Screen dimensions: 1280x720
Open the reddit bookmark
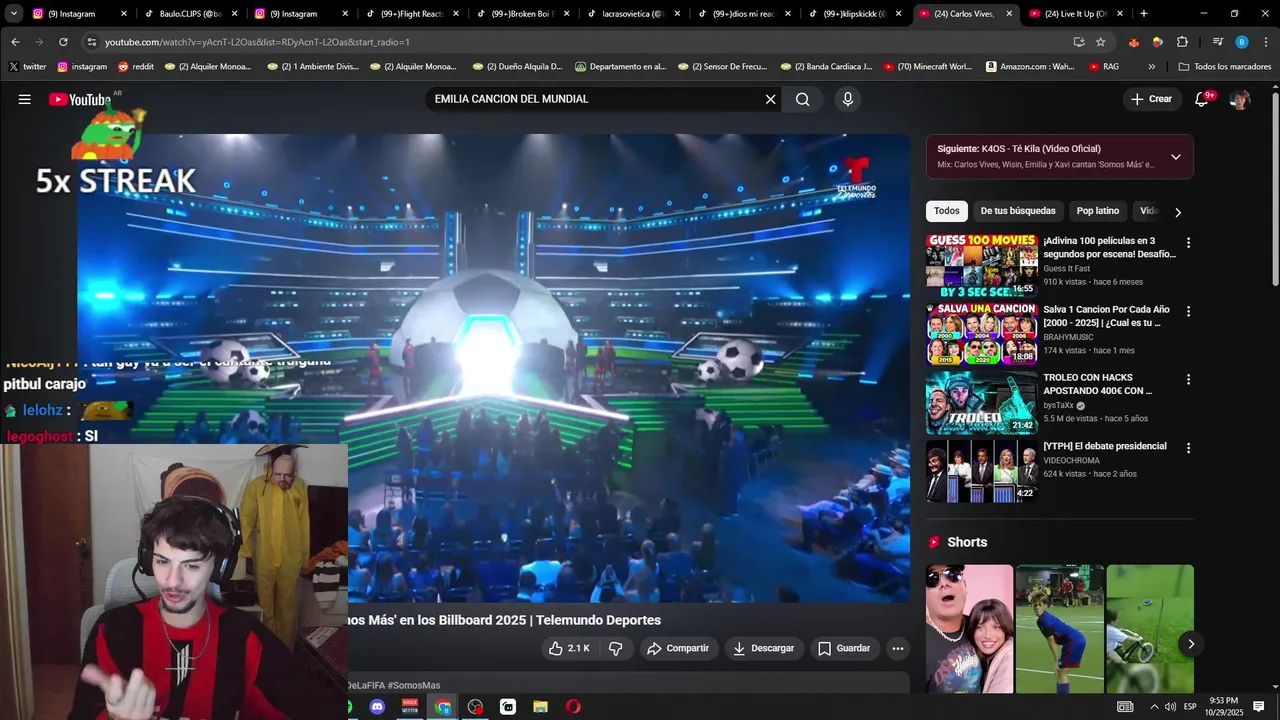coord(136,67)
